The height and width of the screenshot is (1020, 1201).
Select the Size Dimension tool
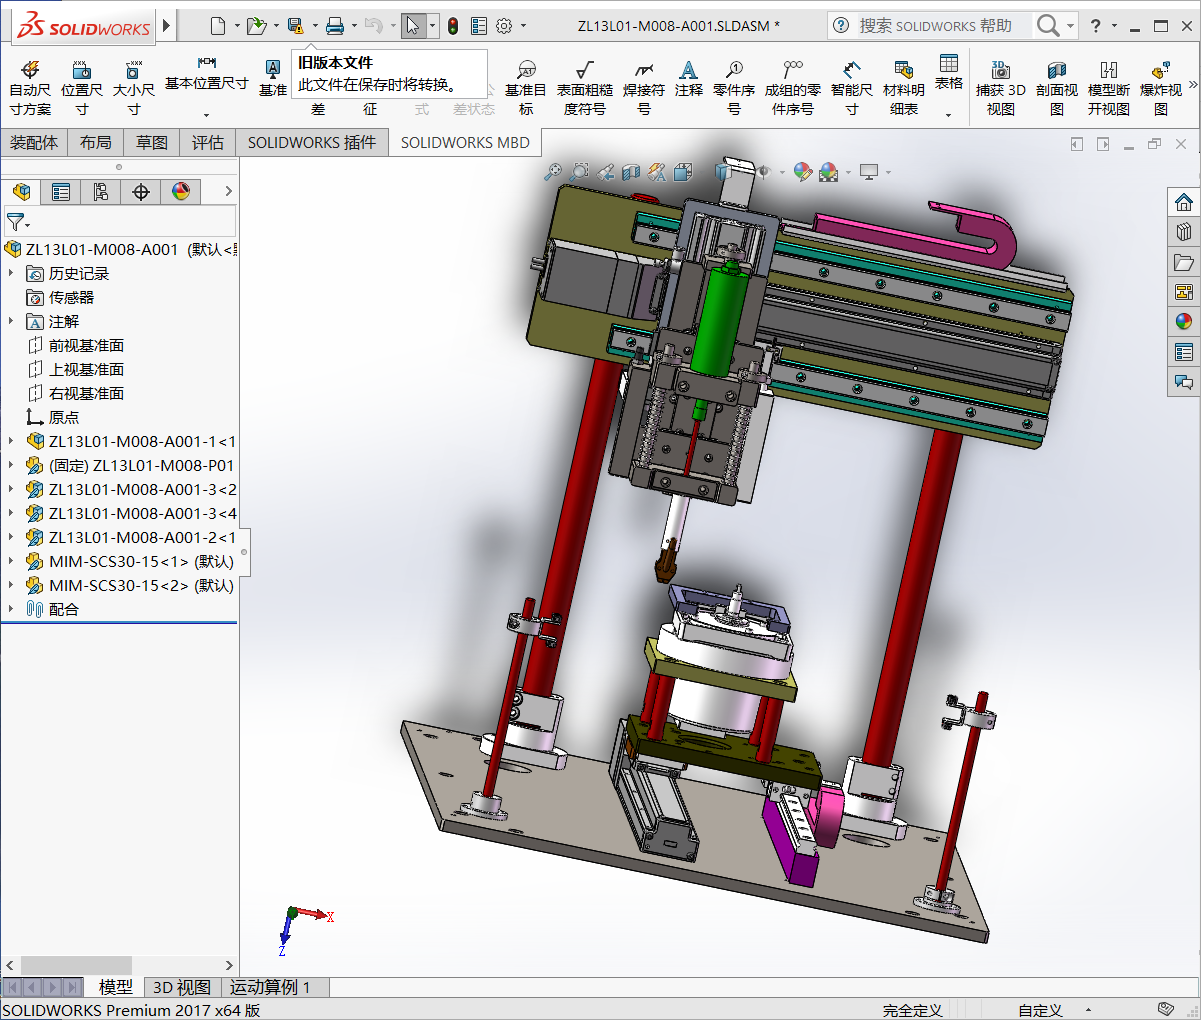[134, 88]
